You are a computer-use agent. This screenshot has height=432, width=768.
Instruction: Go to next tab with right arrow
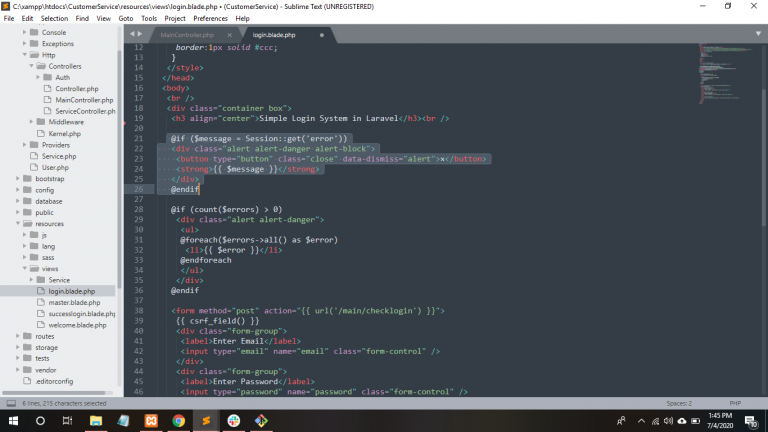click(140, 34)
